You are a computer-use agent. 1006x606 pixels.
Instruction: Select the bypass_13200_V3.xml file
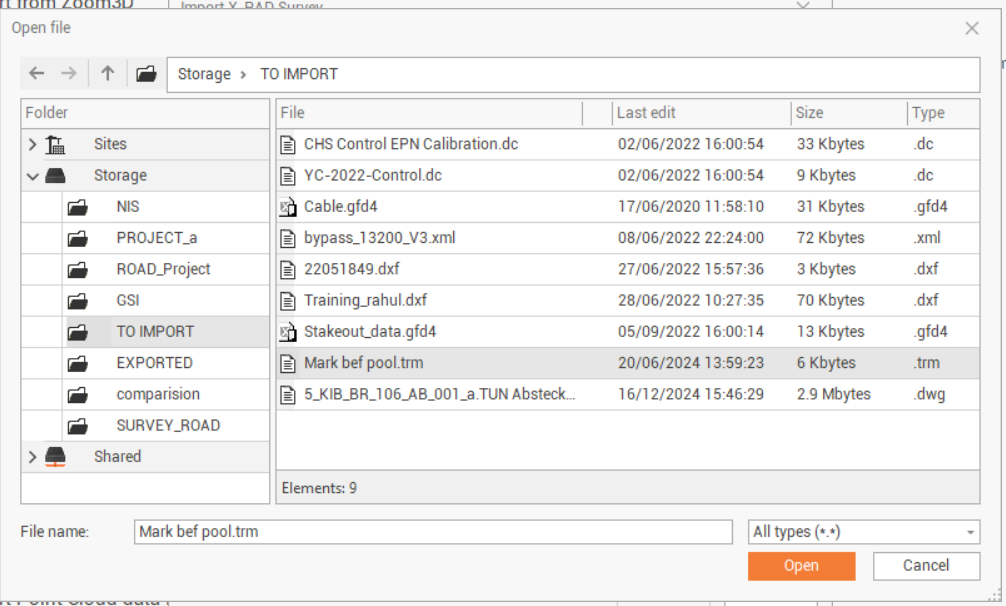(x=379, y=238)
